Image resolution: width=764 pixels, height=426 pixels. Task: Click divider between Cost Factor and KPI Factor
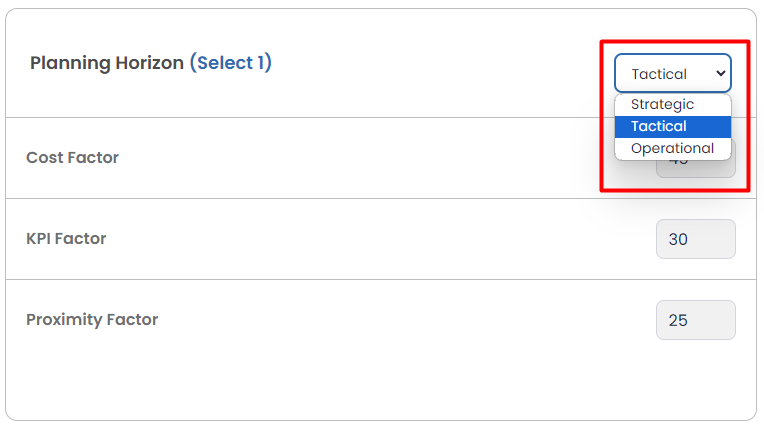click(380, 198)
